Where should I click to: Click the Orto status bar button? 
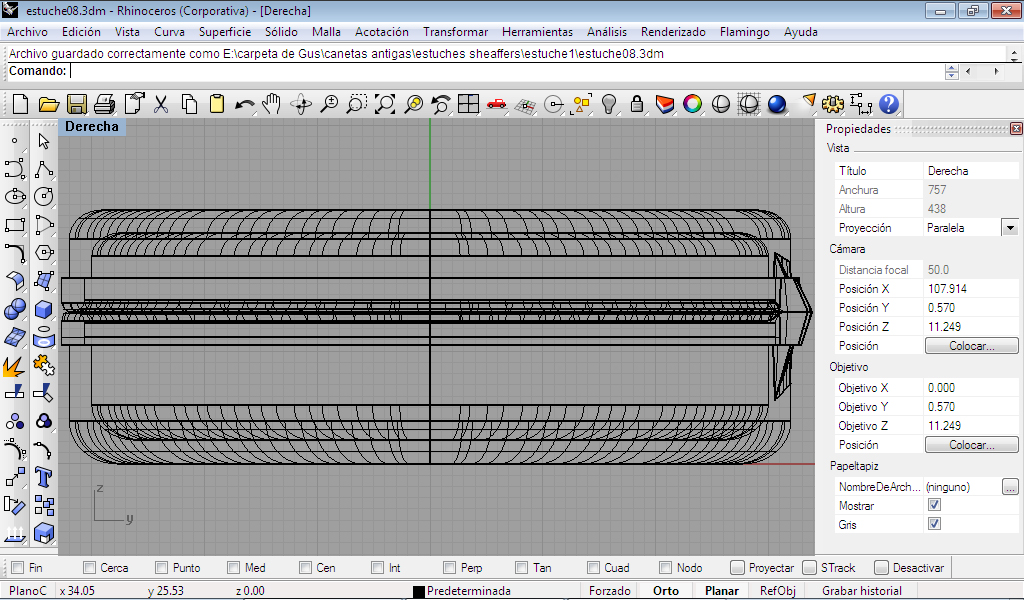click(665, 591)
